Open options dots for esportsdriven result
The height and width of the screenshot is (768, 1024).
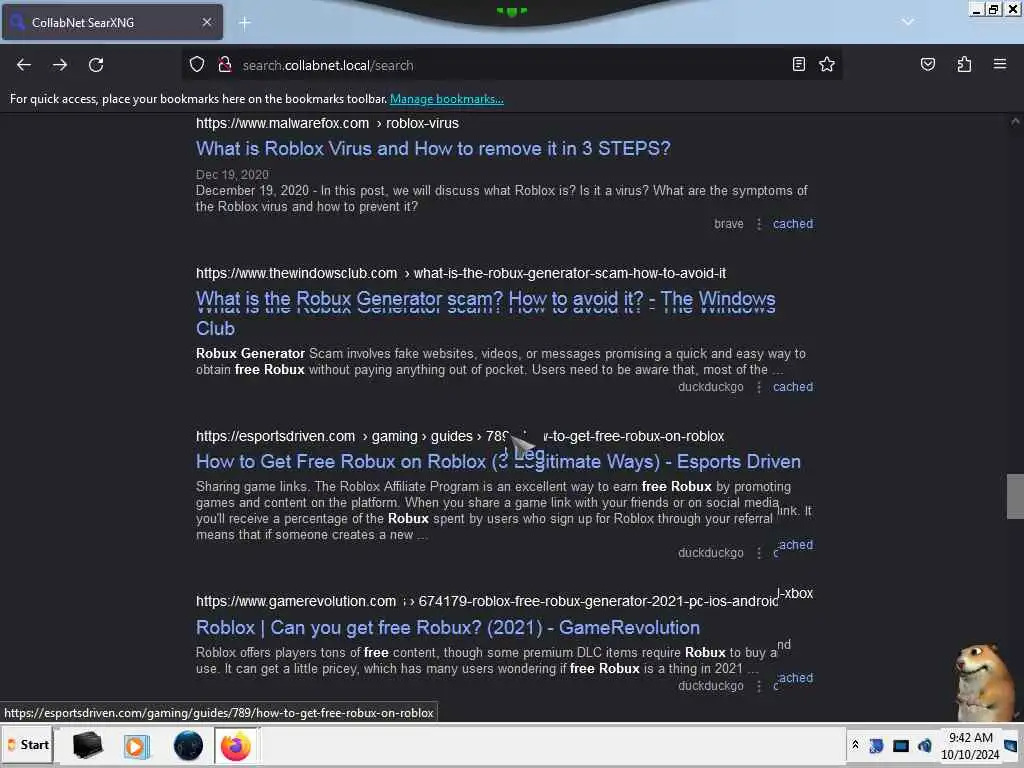click(758, 553)
